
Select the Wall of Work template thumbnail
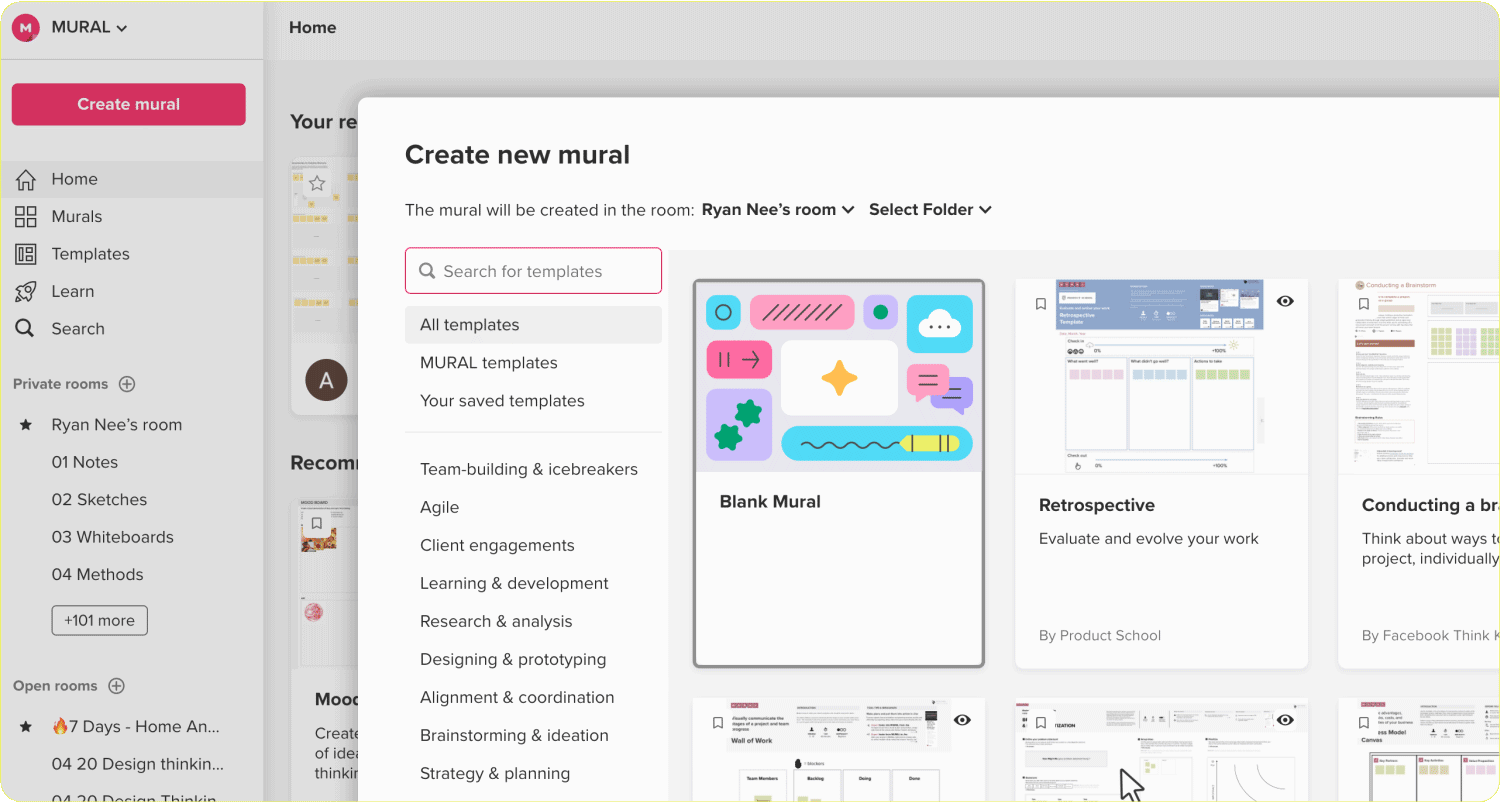[x=839, y=750]
